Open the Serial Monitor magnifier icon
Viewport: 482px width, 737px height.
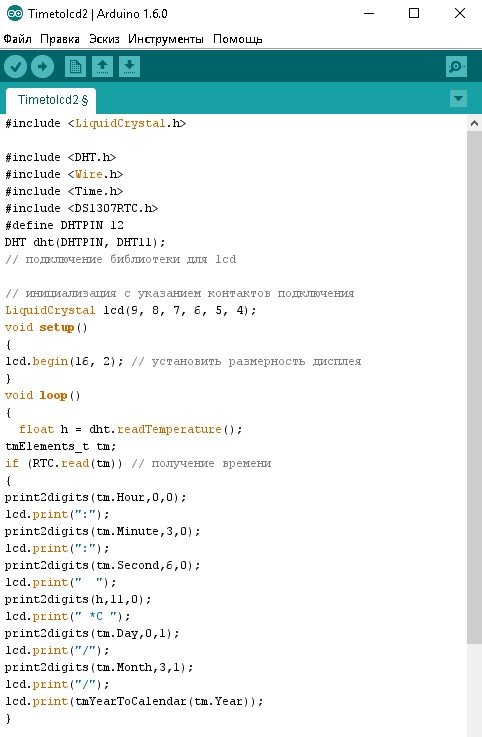point(456,67)
